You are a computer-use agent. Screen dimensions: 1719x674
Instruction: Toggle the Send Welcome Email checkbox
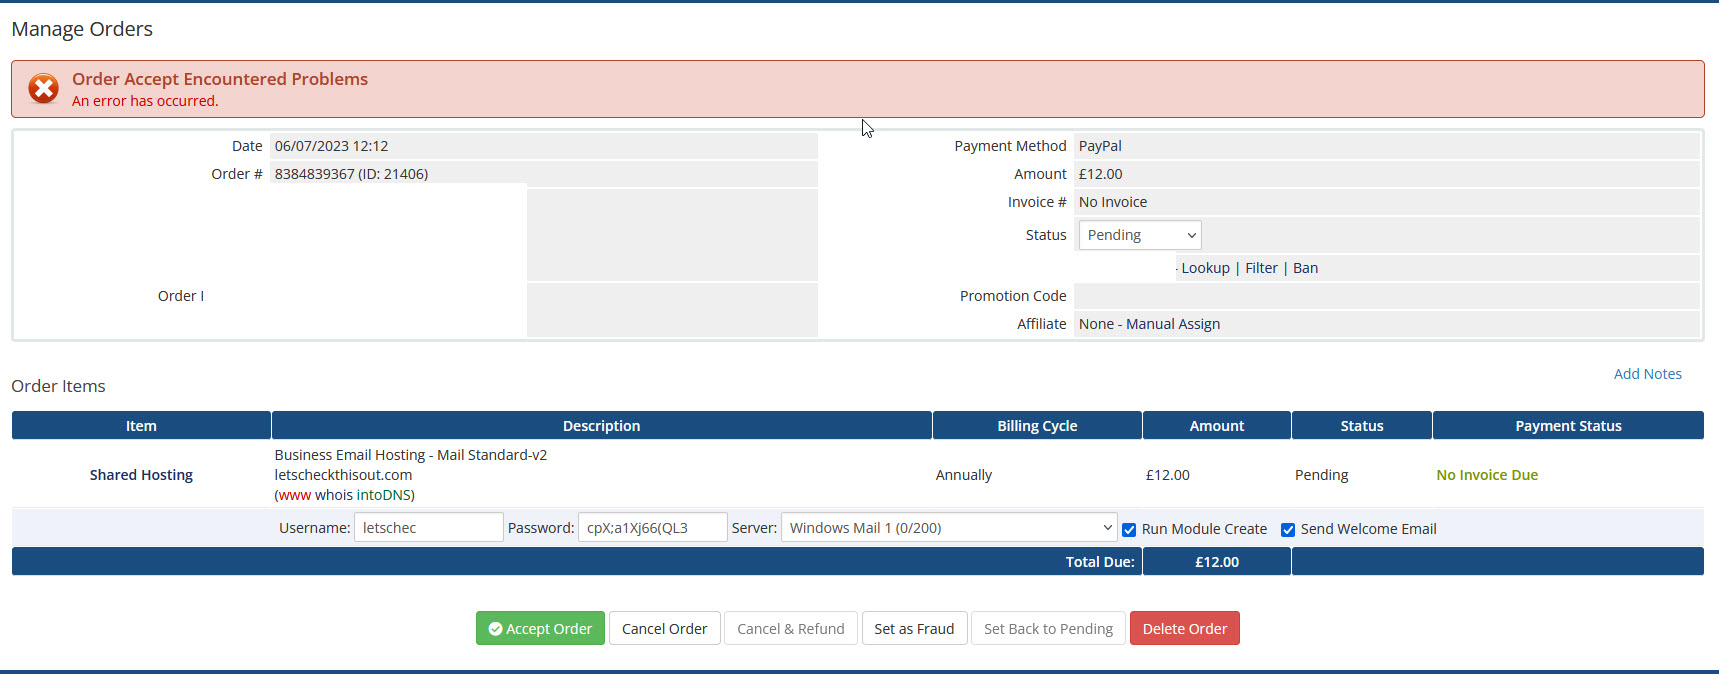pyautogui.click(x=1288, y=530)
